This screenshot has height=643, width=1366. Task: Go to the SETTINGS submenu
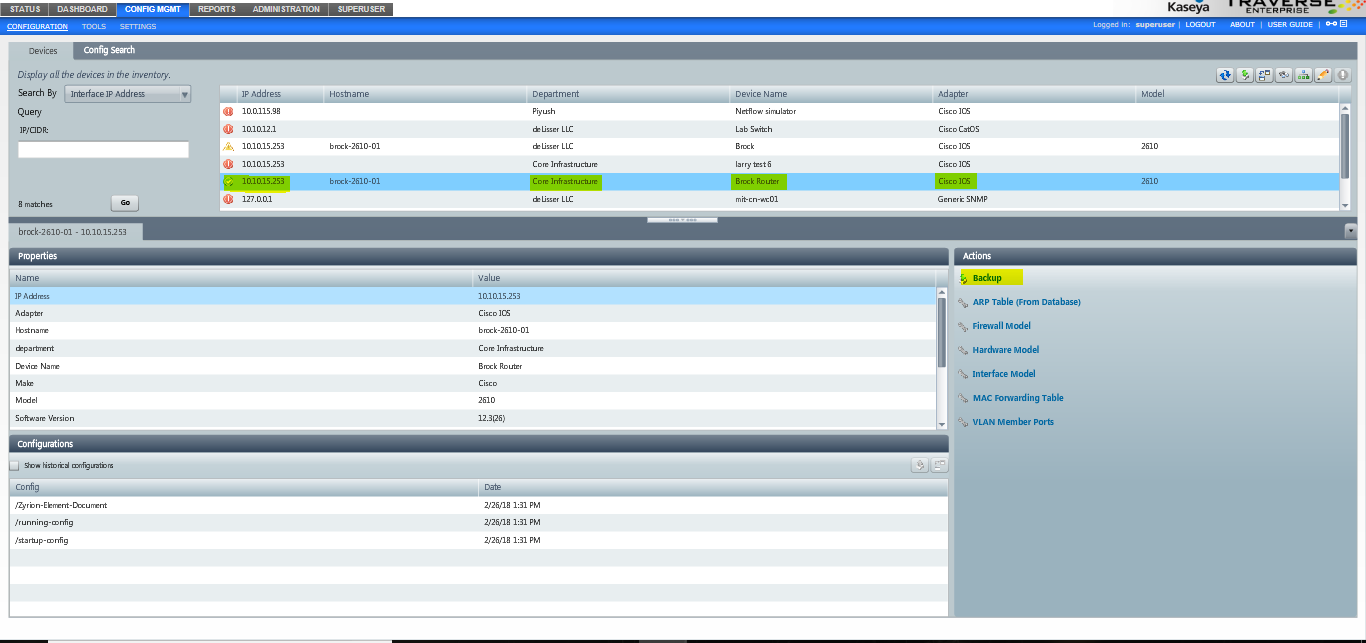tap(138, 26)
